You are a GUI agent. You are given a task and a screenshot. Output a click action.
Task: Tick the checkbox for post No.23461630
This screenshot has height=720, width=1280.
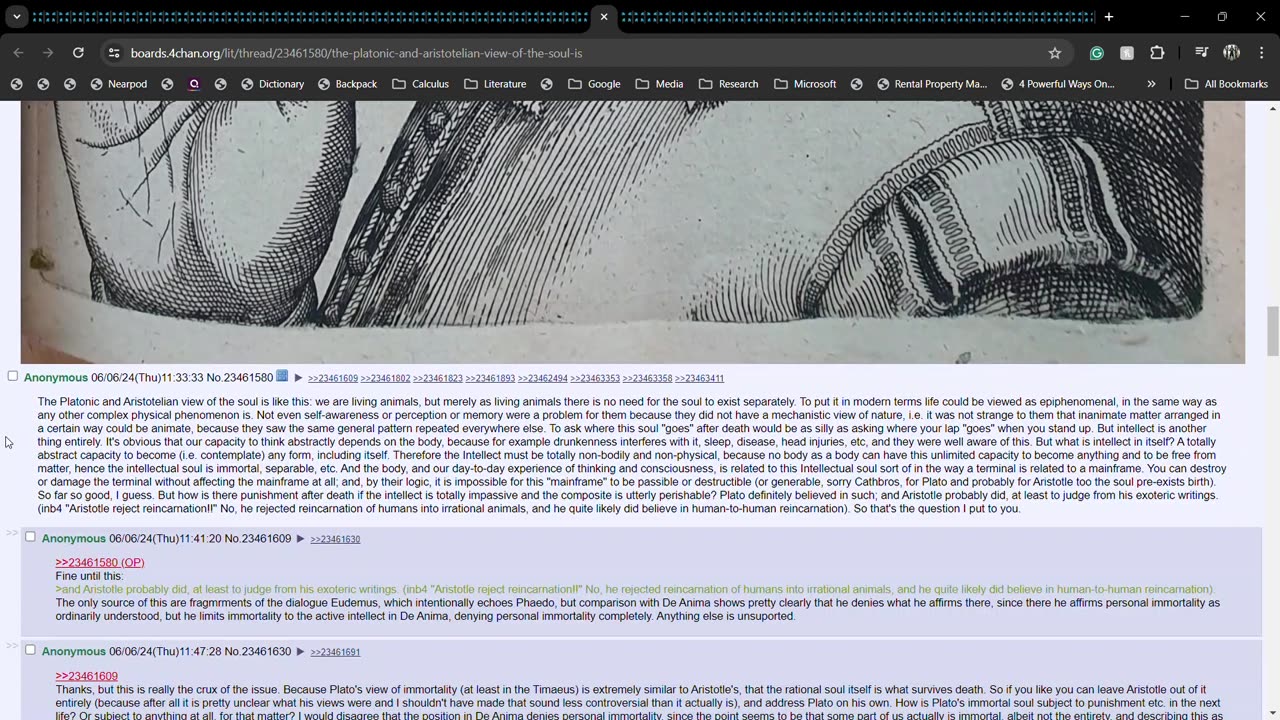click(x=30, y=650)
